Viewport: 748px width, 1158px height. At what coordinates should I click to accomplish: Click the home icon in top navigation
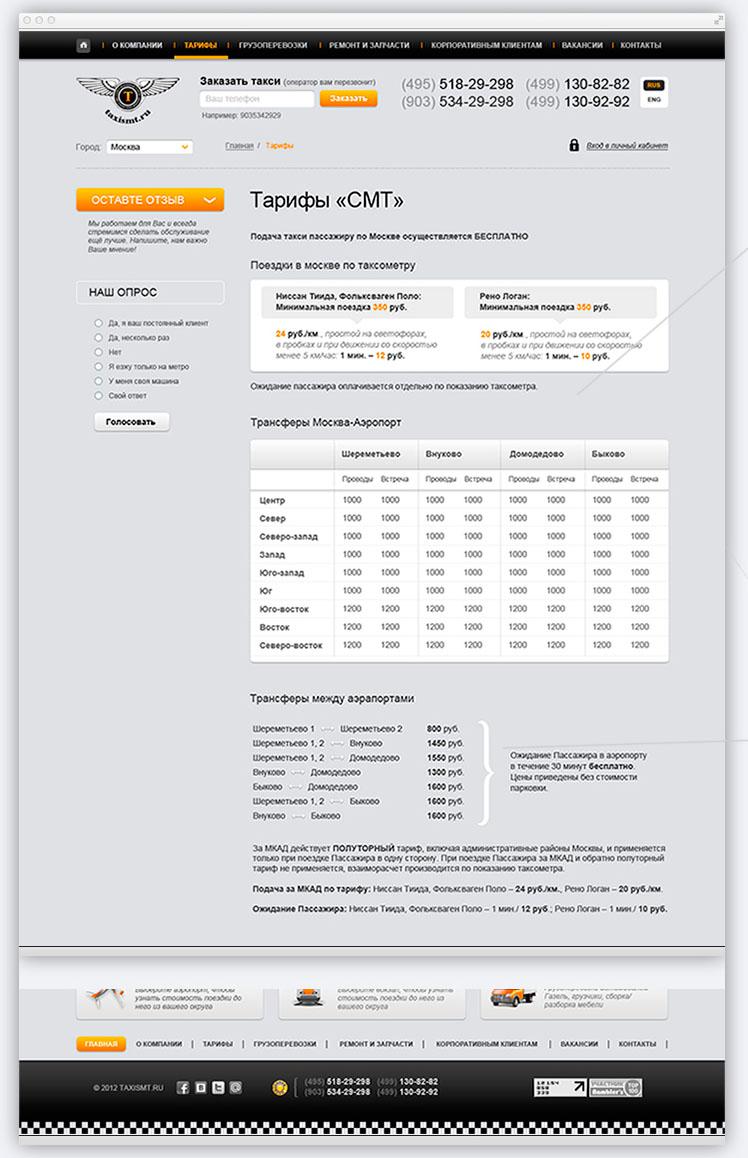coord(83,45)
